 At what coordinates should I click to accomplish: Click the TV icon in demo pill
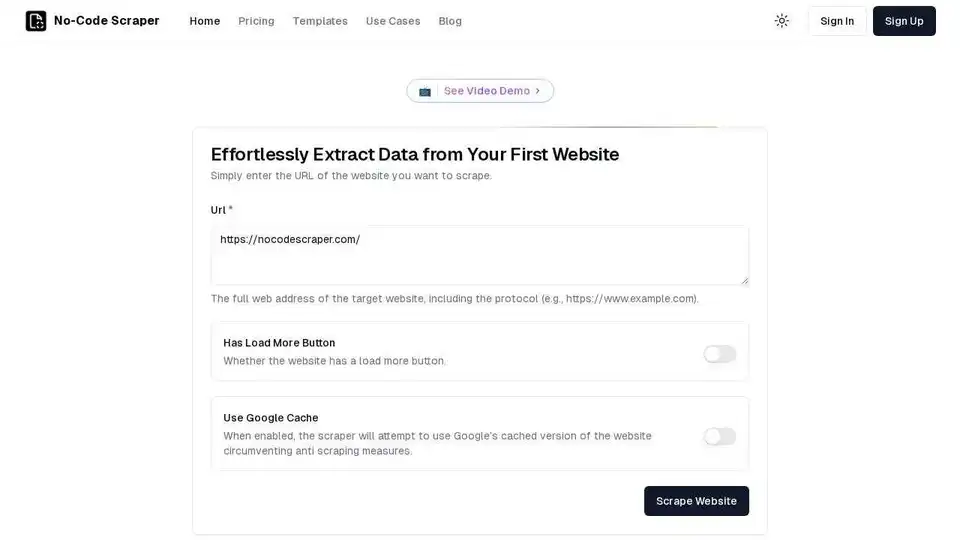[425, 91]
